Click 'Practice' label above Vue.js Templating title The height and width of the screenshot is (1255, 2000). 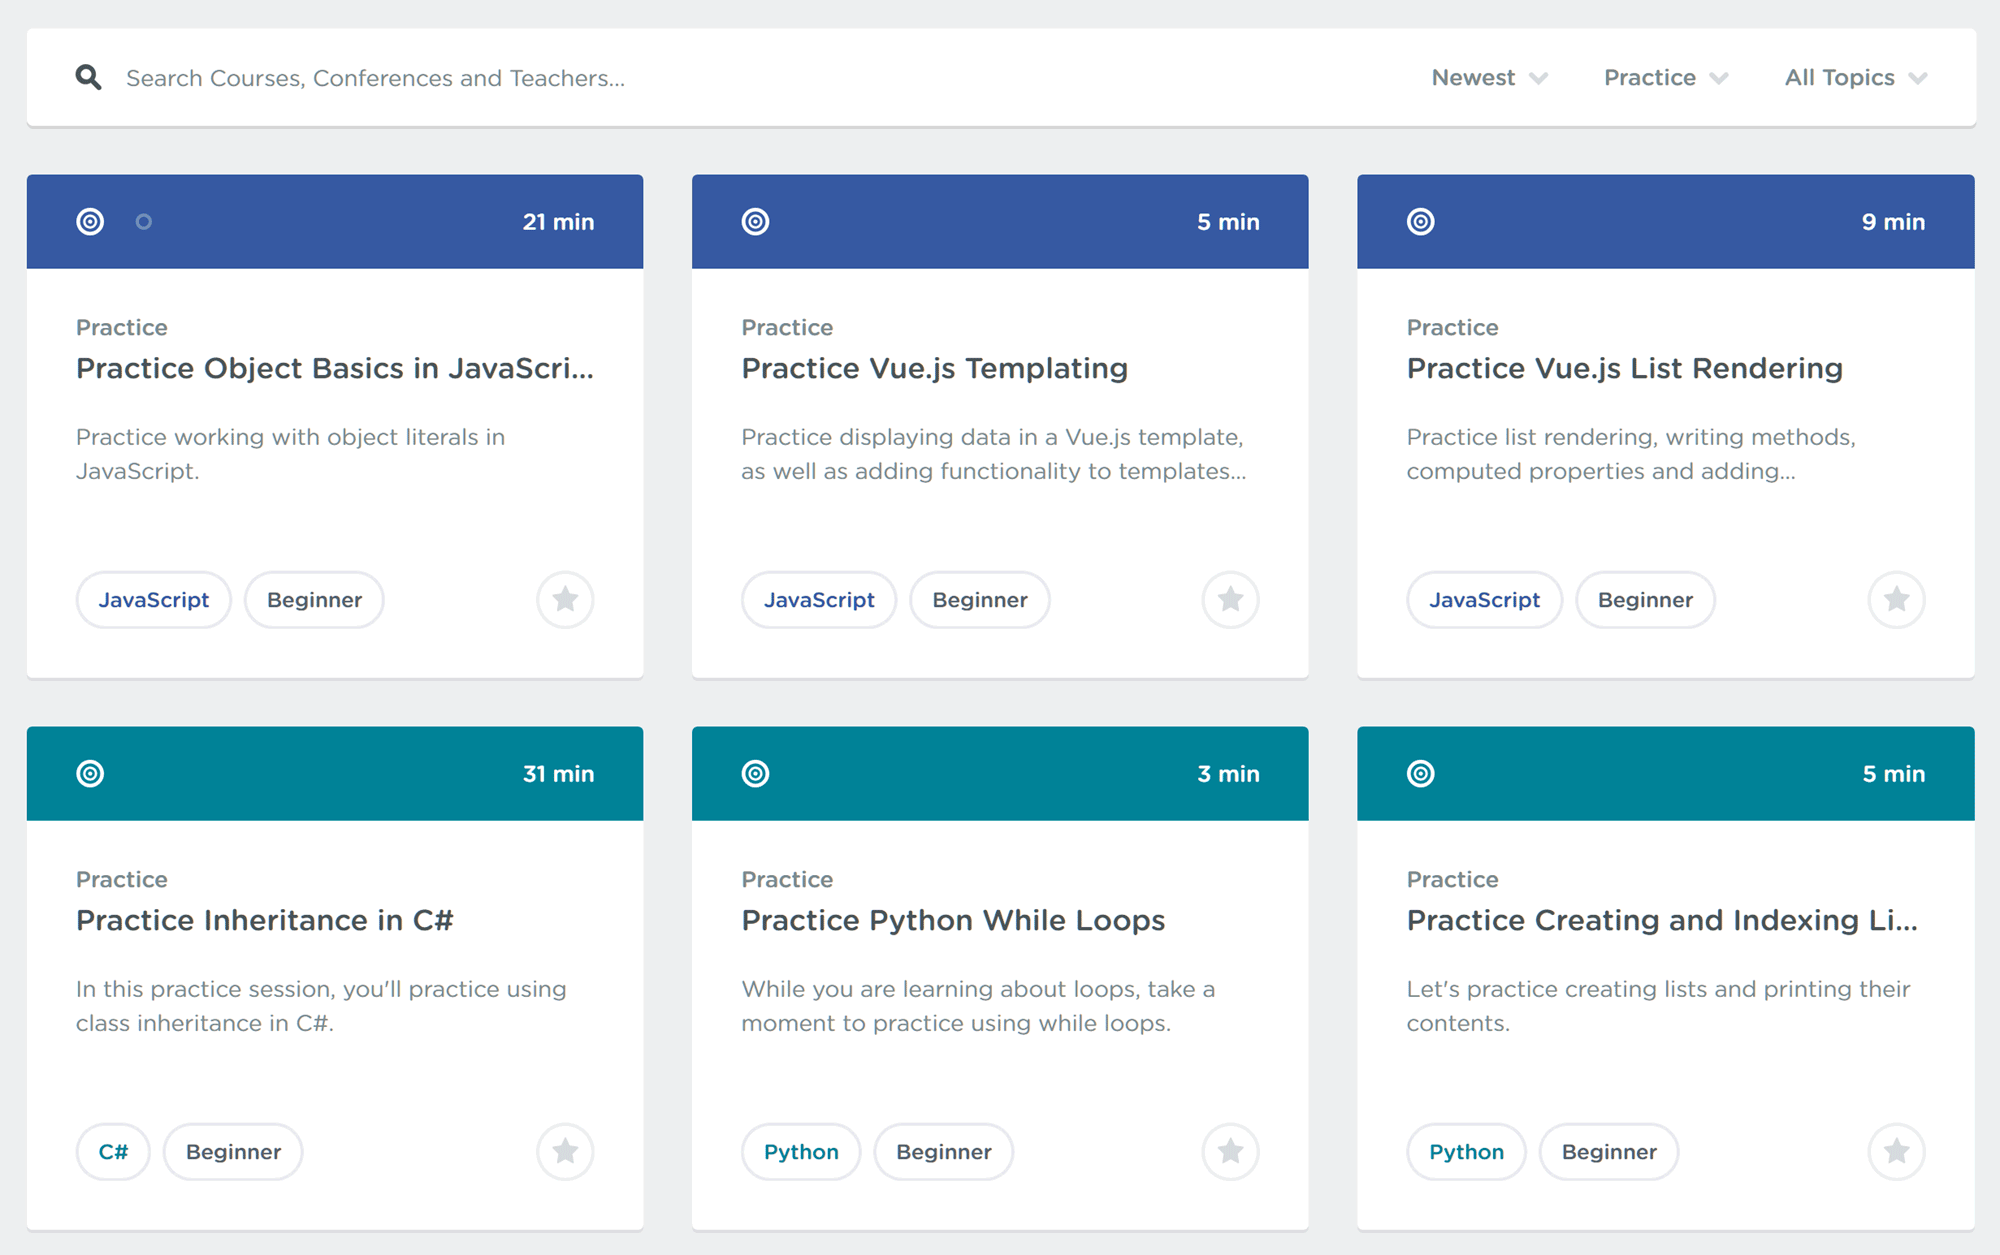[787, 327]
